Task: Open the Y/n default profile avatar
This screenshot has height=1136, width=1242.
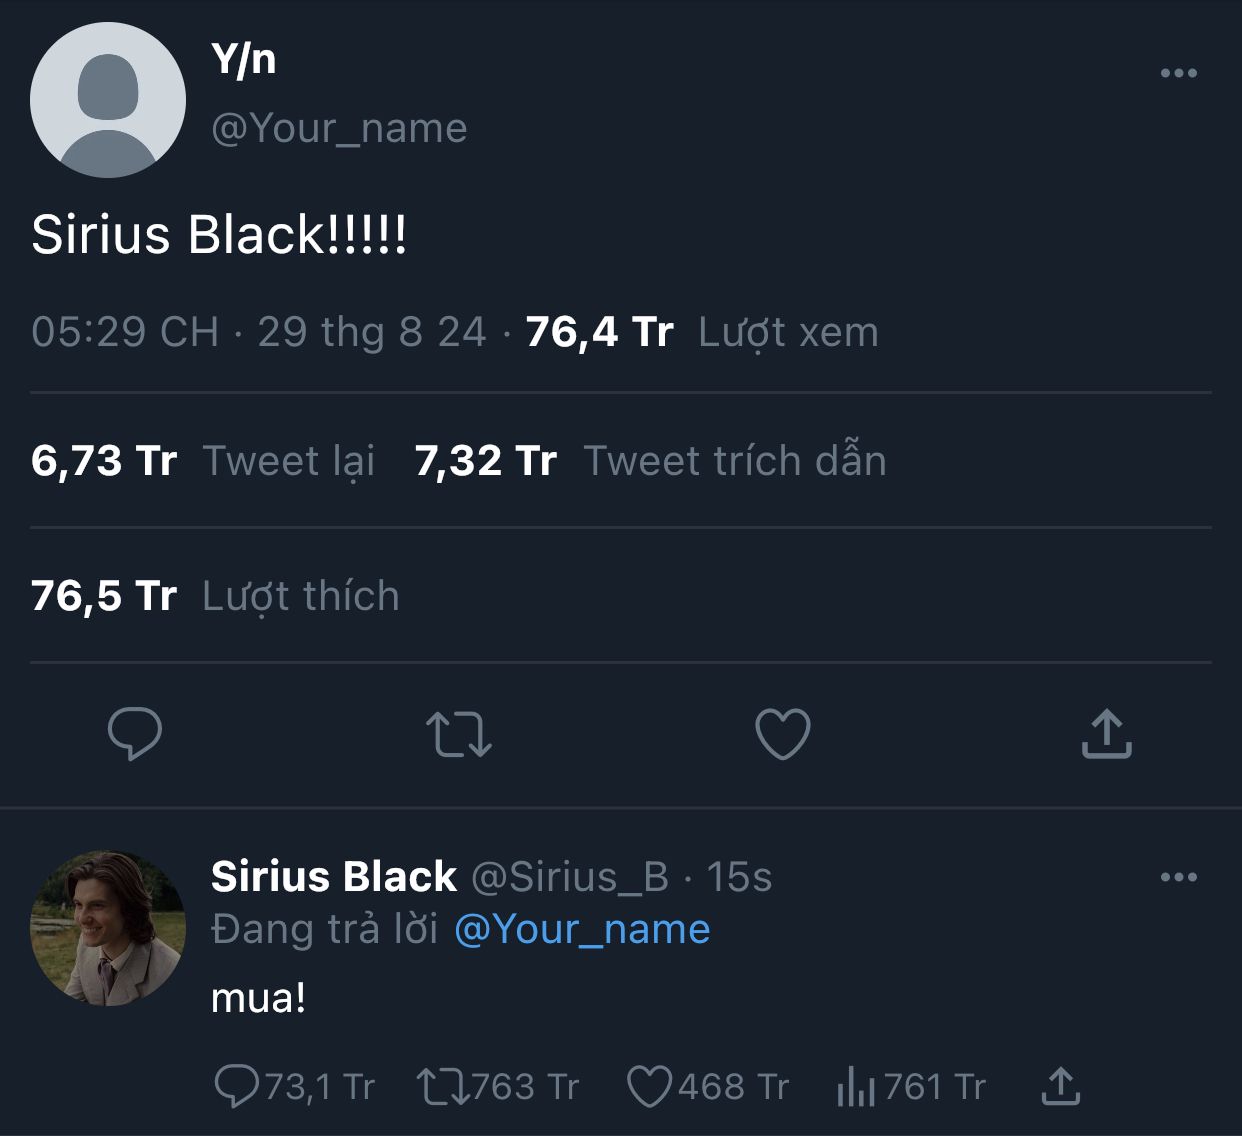Action: pos(108,100)
